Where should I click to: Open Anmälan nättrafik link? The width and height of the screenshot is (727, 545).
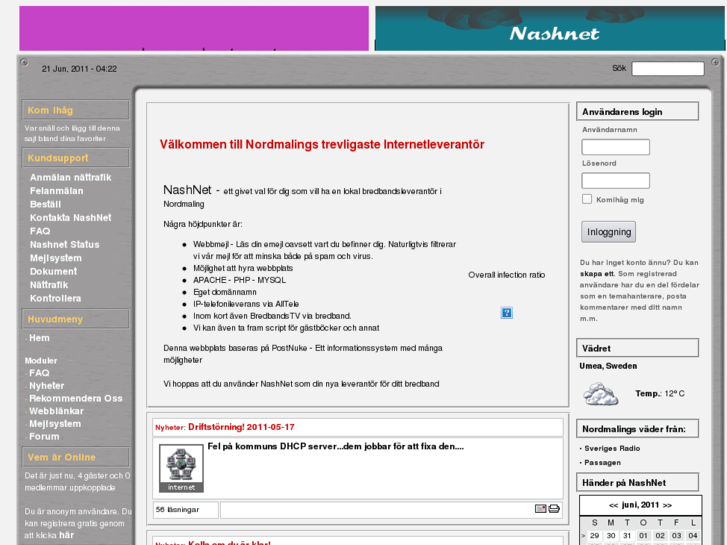[70, 178]
